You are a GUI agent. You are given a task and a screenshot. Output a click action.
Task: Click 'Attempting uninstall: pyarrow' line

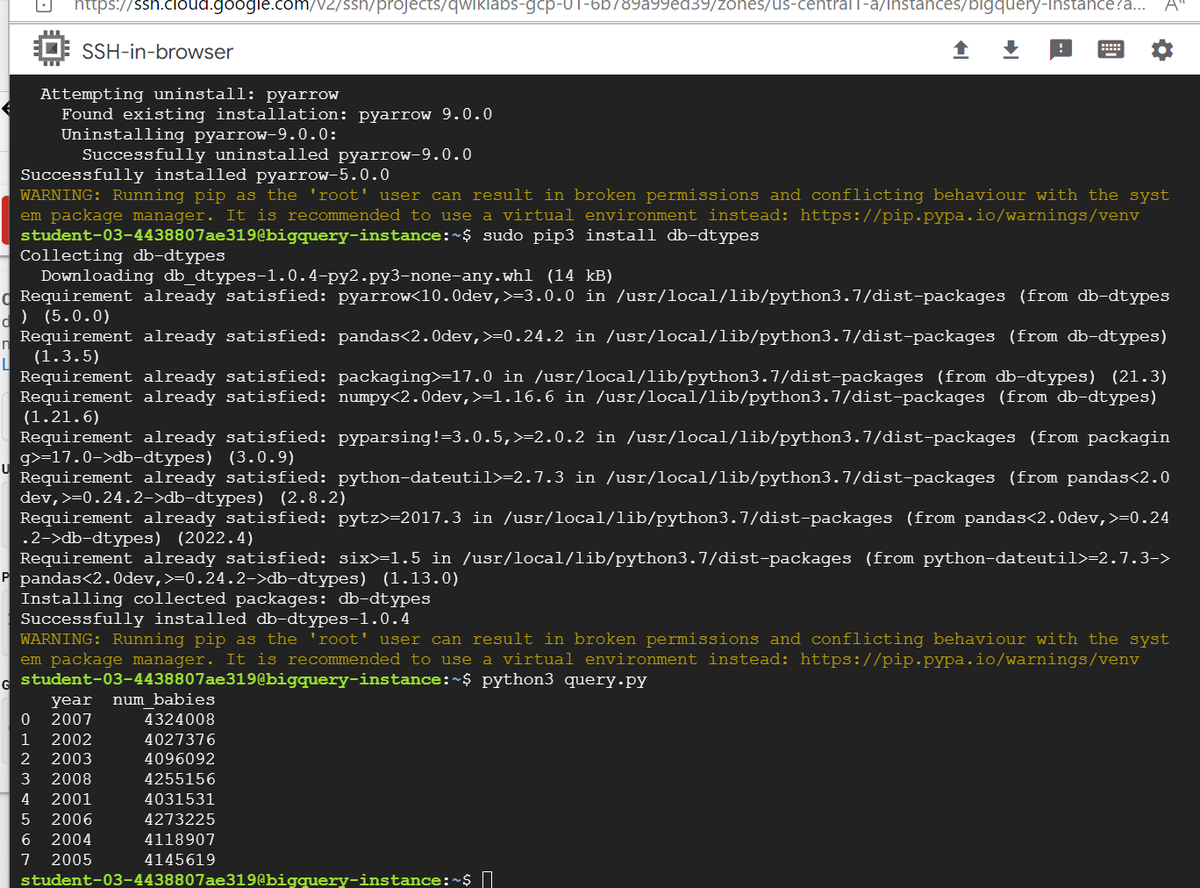(x=190, y=95)
